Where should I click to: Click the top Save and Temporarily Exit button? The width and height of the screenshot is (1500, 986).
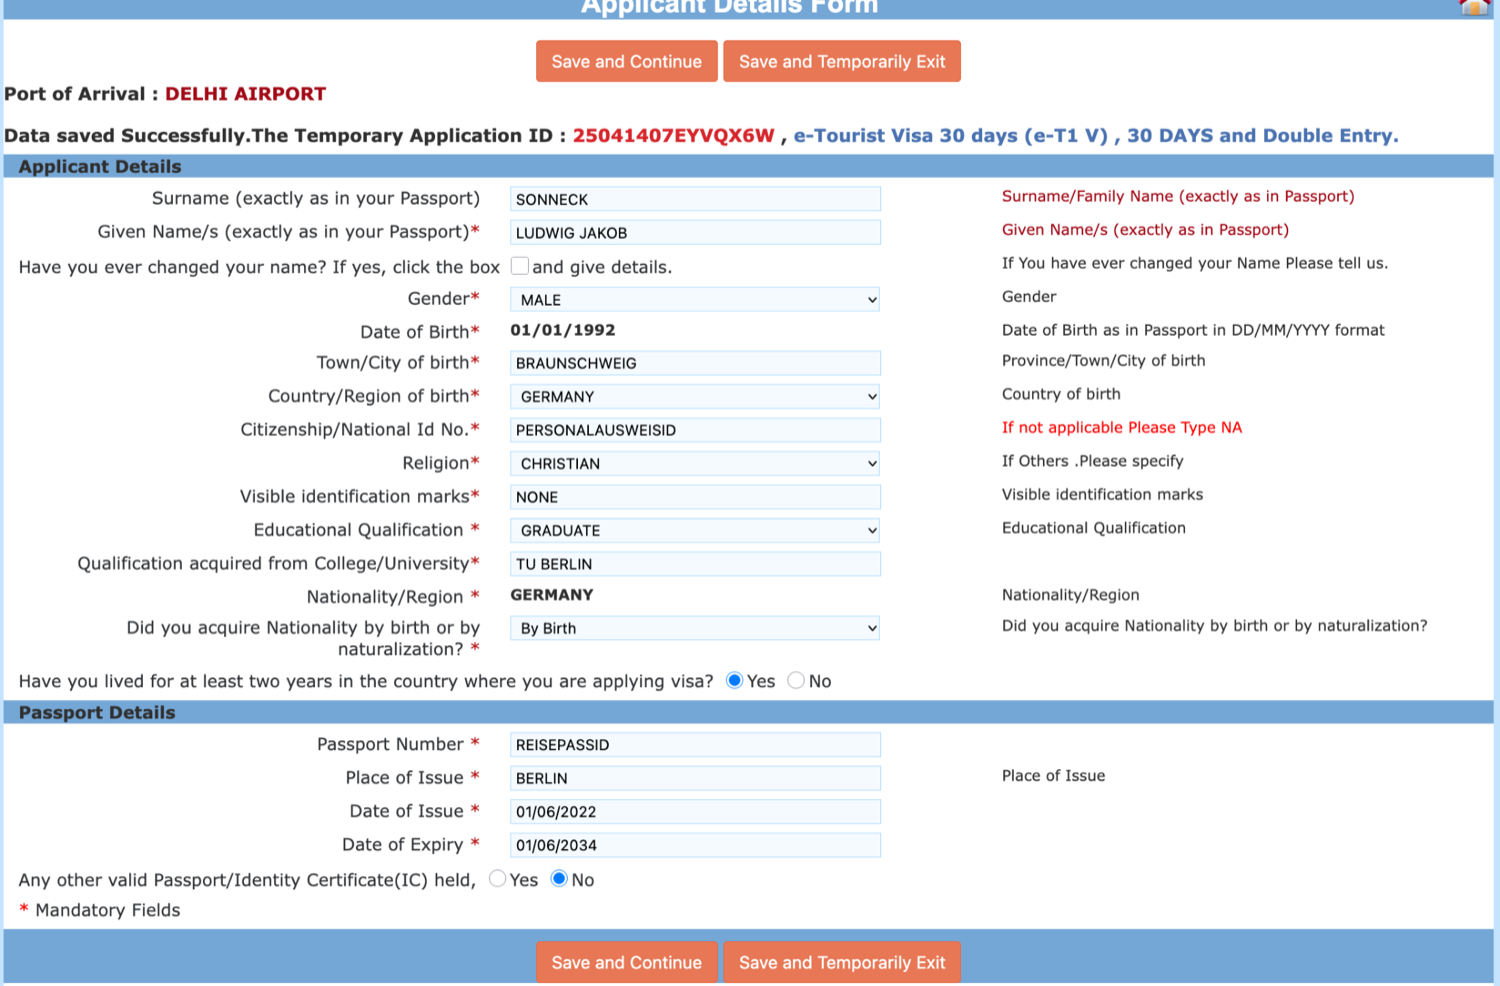(842, 61)
